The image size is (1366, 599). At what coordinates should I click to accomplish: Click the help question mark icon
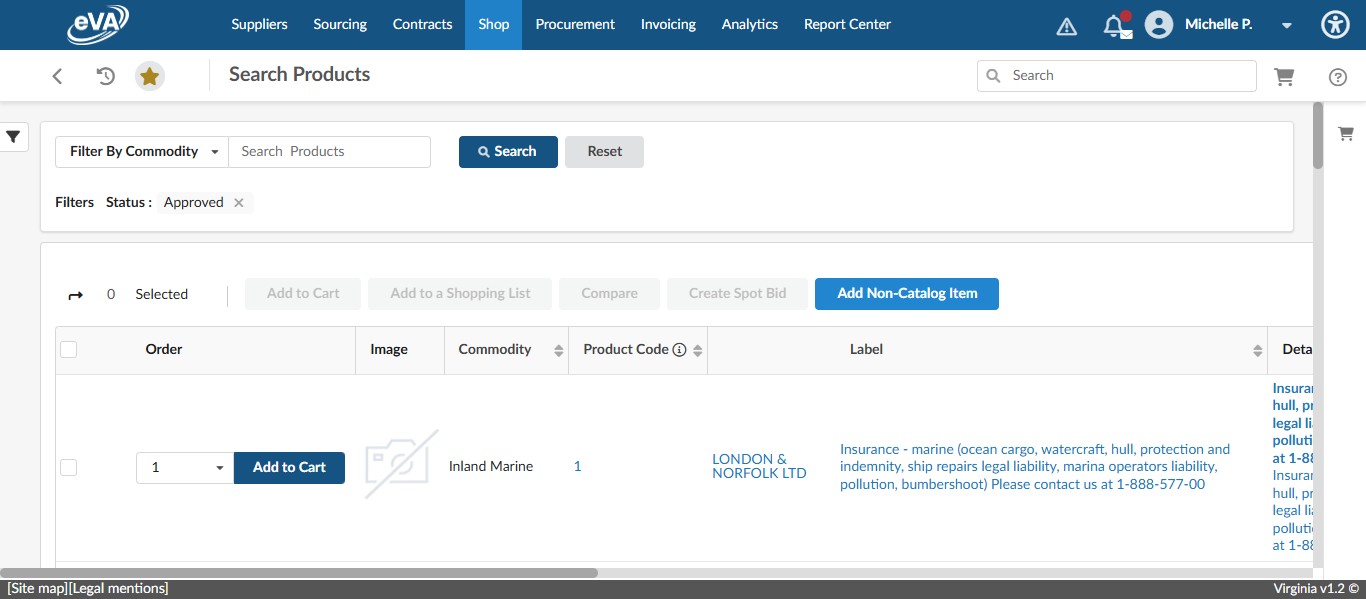click(x=1338, y=75)
